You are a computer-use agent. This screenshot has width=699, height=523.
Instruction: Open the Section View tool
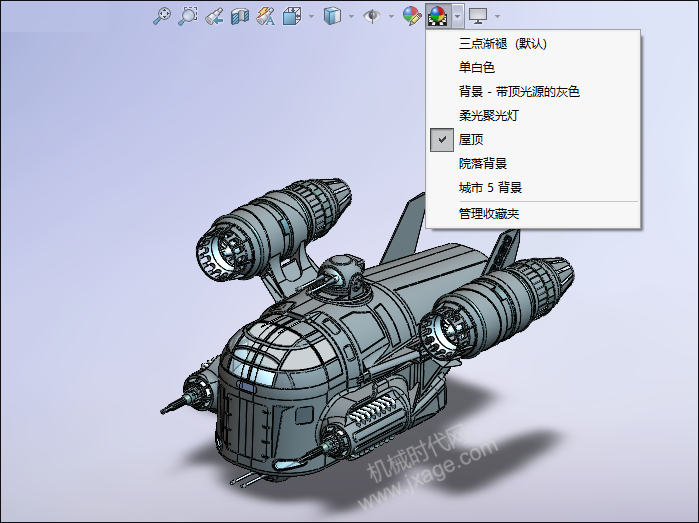point(240,16)
